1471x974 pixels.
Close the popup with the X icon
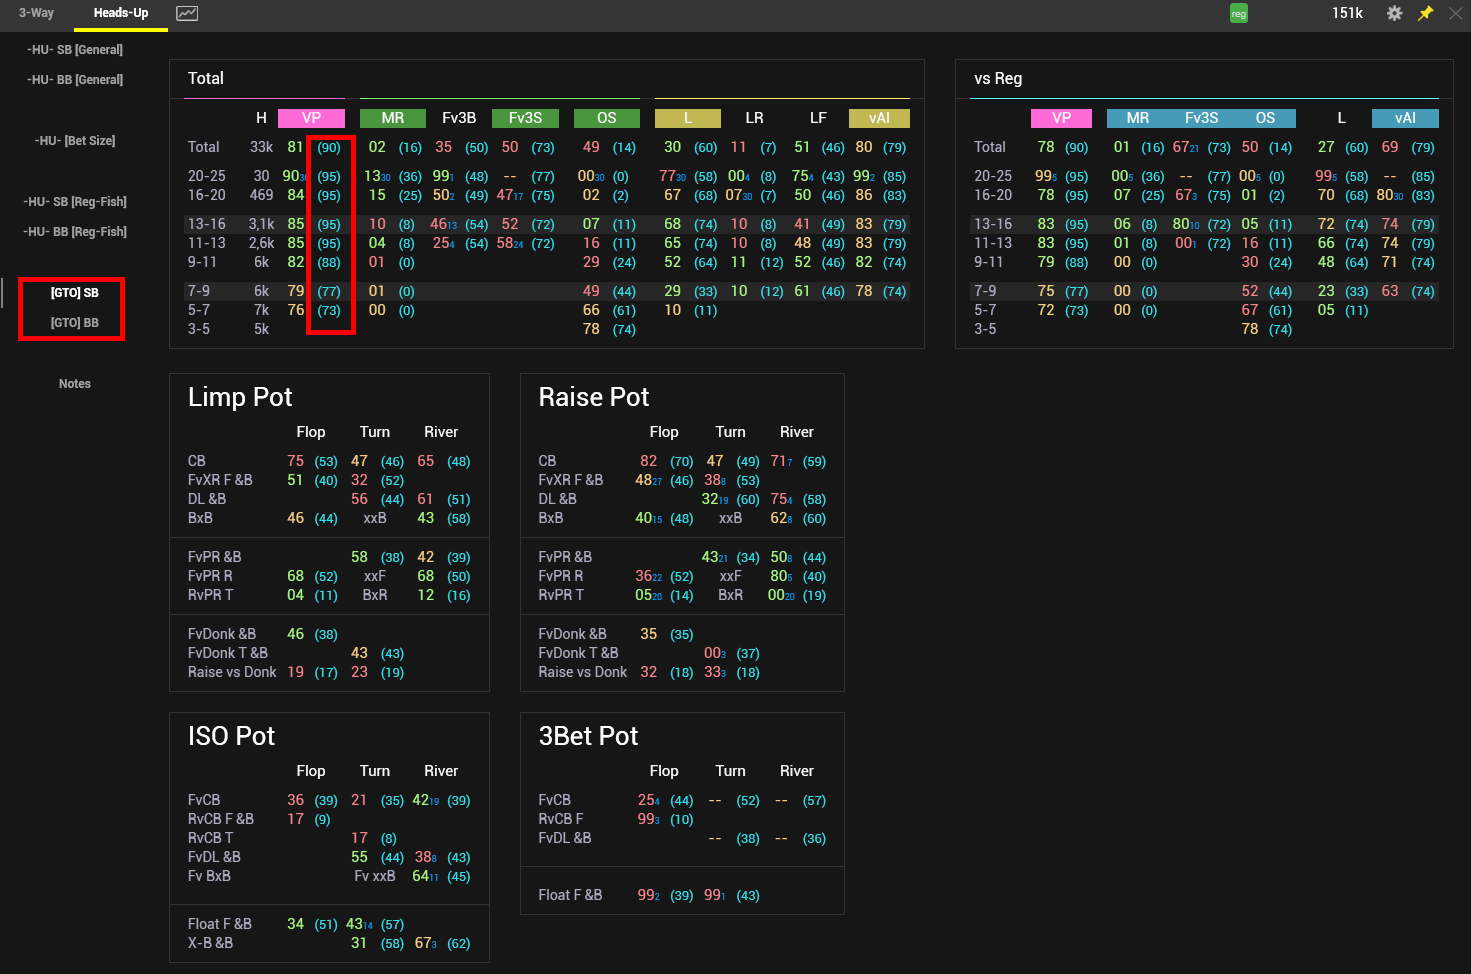coord(1455,13)
